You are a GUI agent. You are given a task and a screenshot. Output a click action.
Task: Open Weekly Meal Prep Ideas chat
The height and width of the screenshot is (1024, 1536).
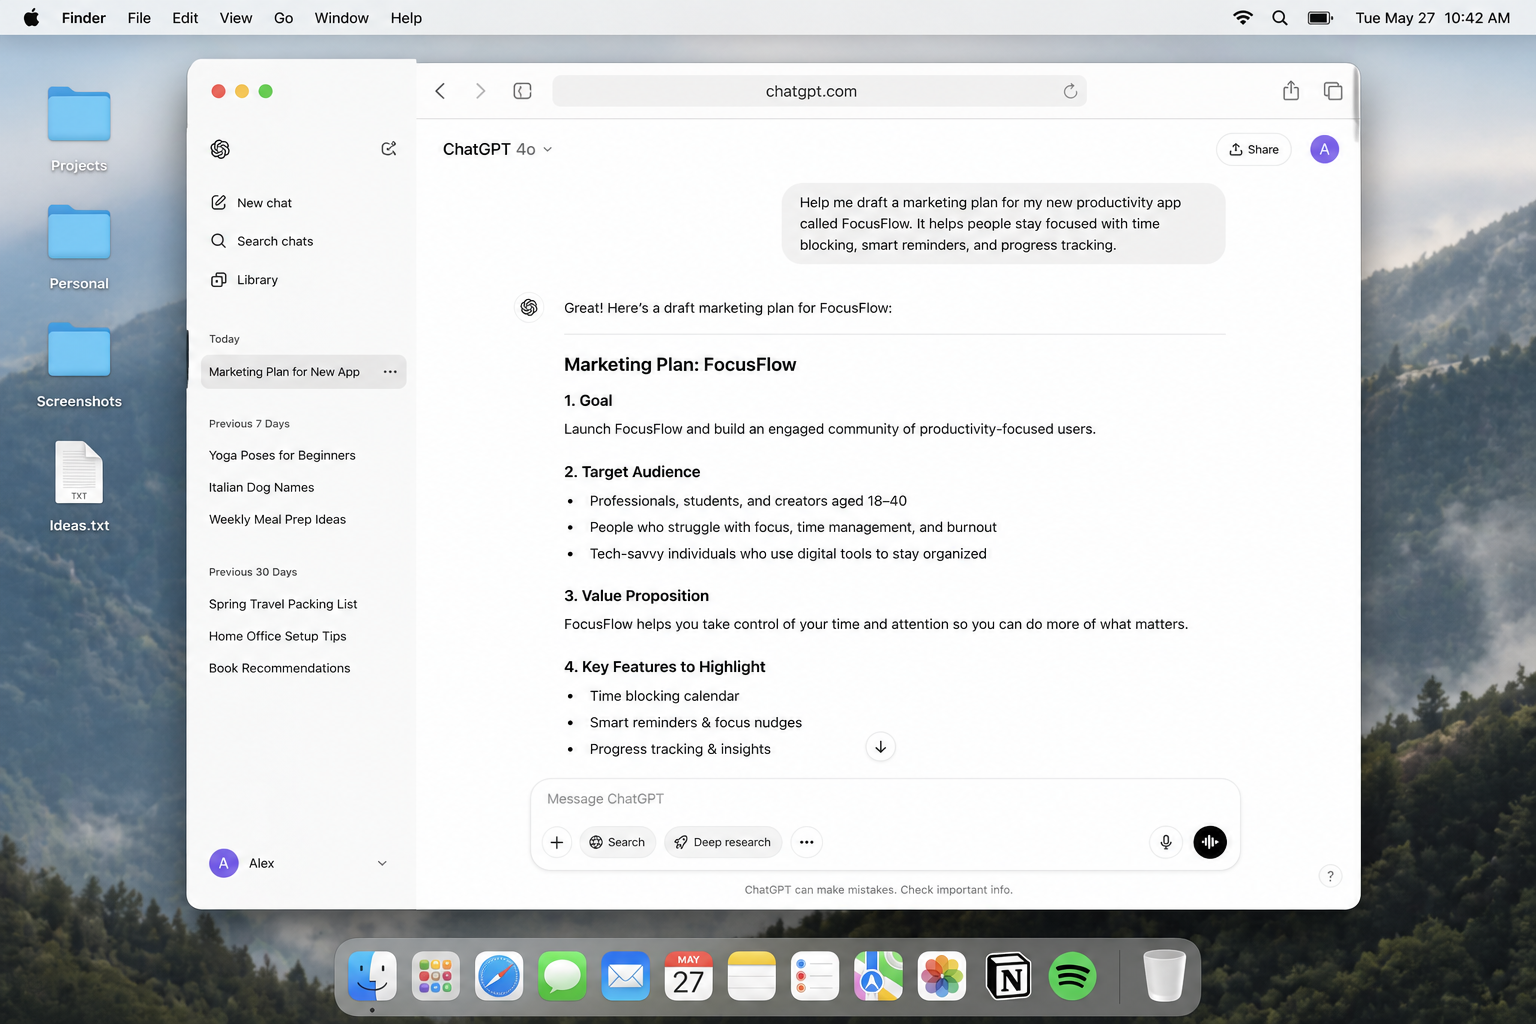tap(277, 519)
